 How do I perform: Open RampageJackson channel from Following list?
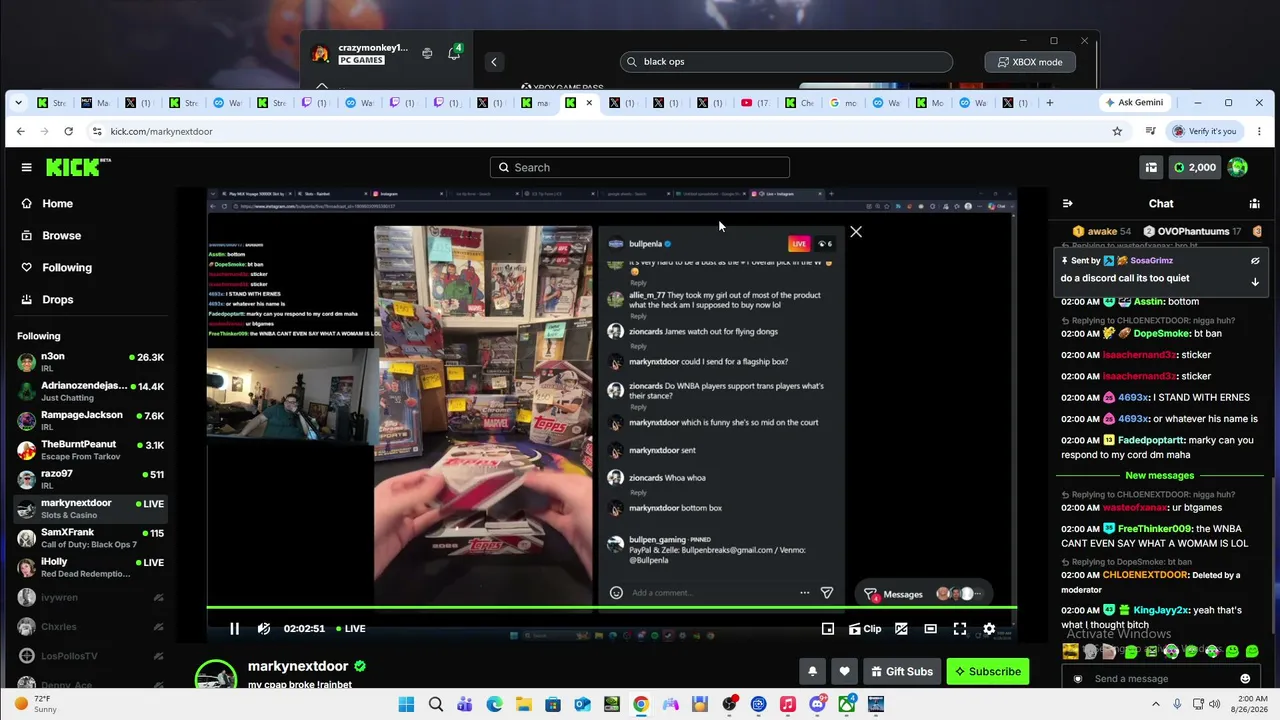[x=91, y=420]
